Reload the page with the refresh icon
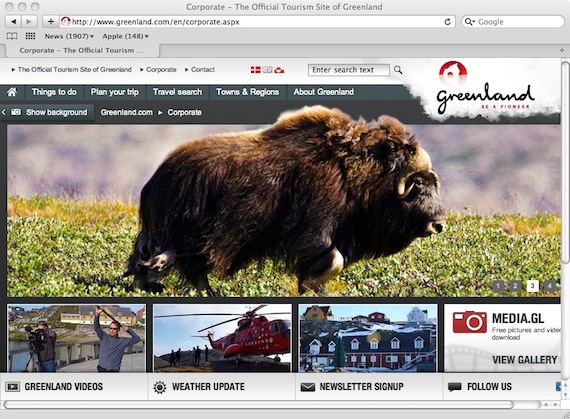Viewport: 570px width, 419px height. [448, 22]
